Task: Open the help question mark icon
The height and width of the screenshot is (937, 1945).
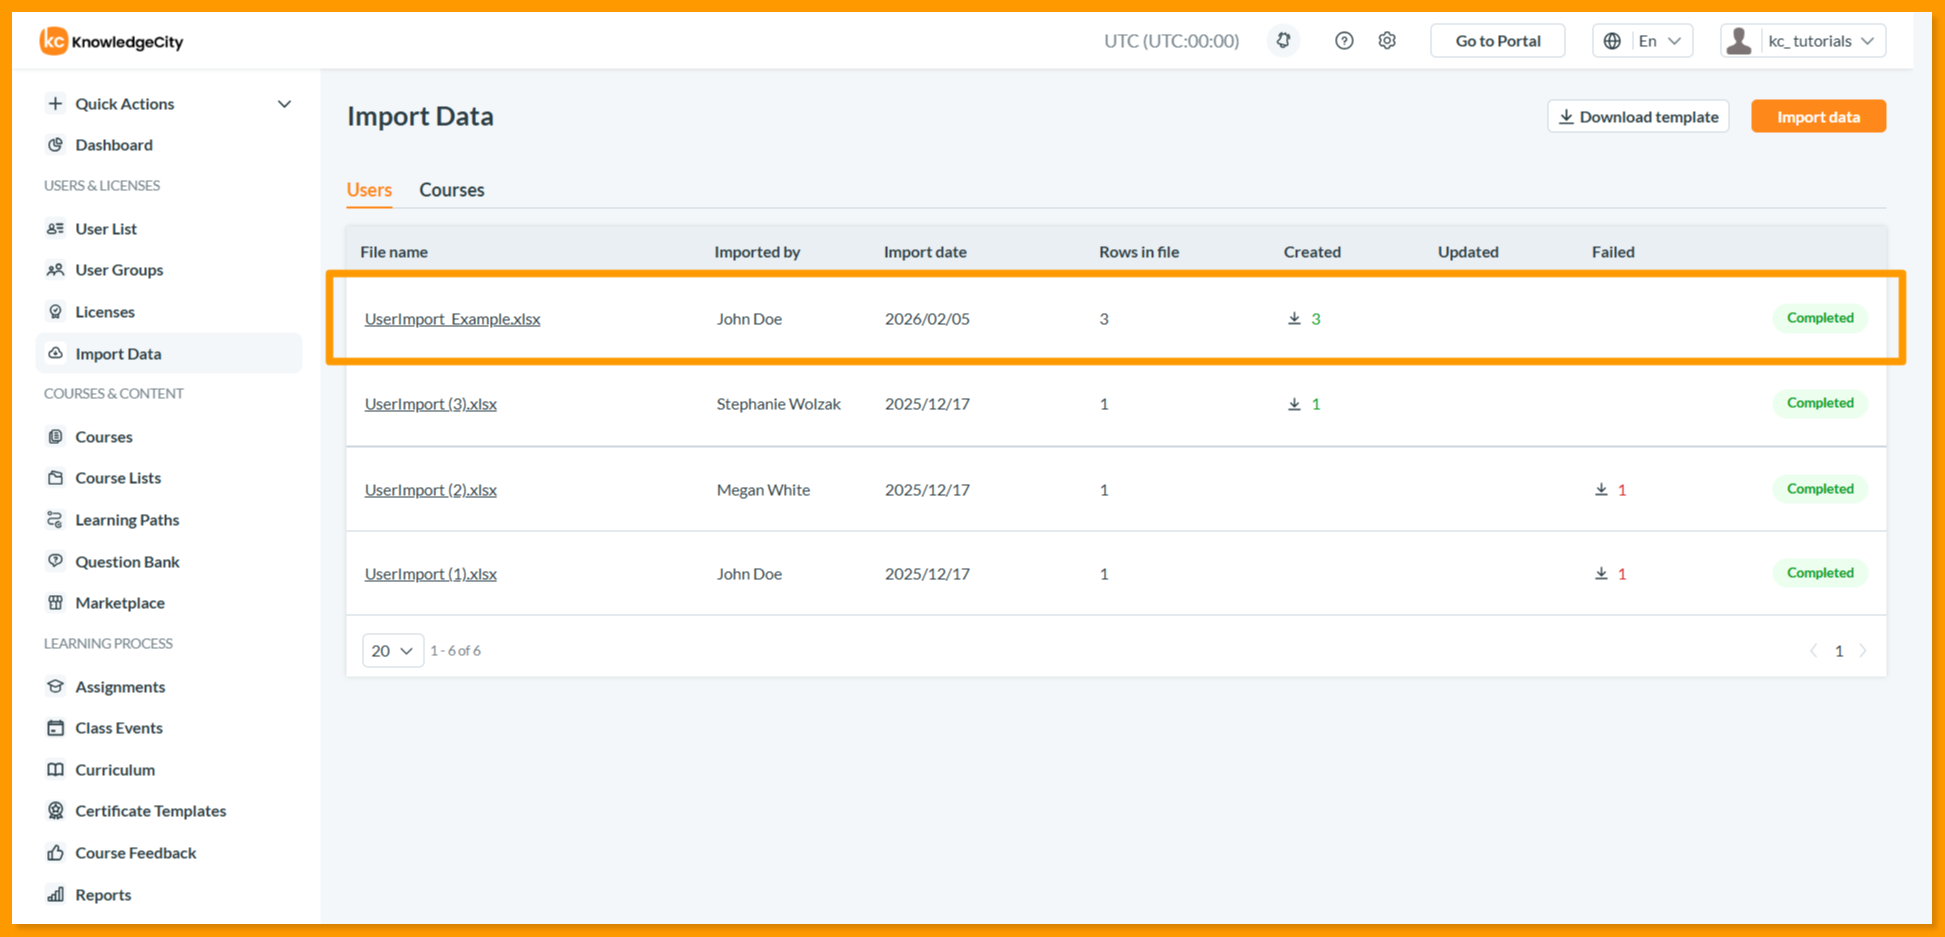Action: 1344,41
